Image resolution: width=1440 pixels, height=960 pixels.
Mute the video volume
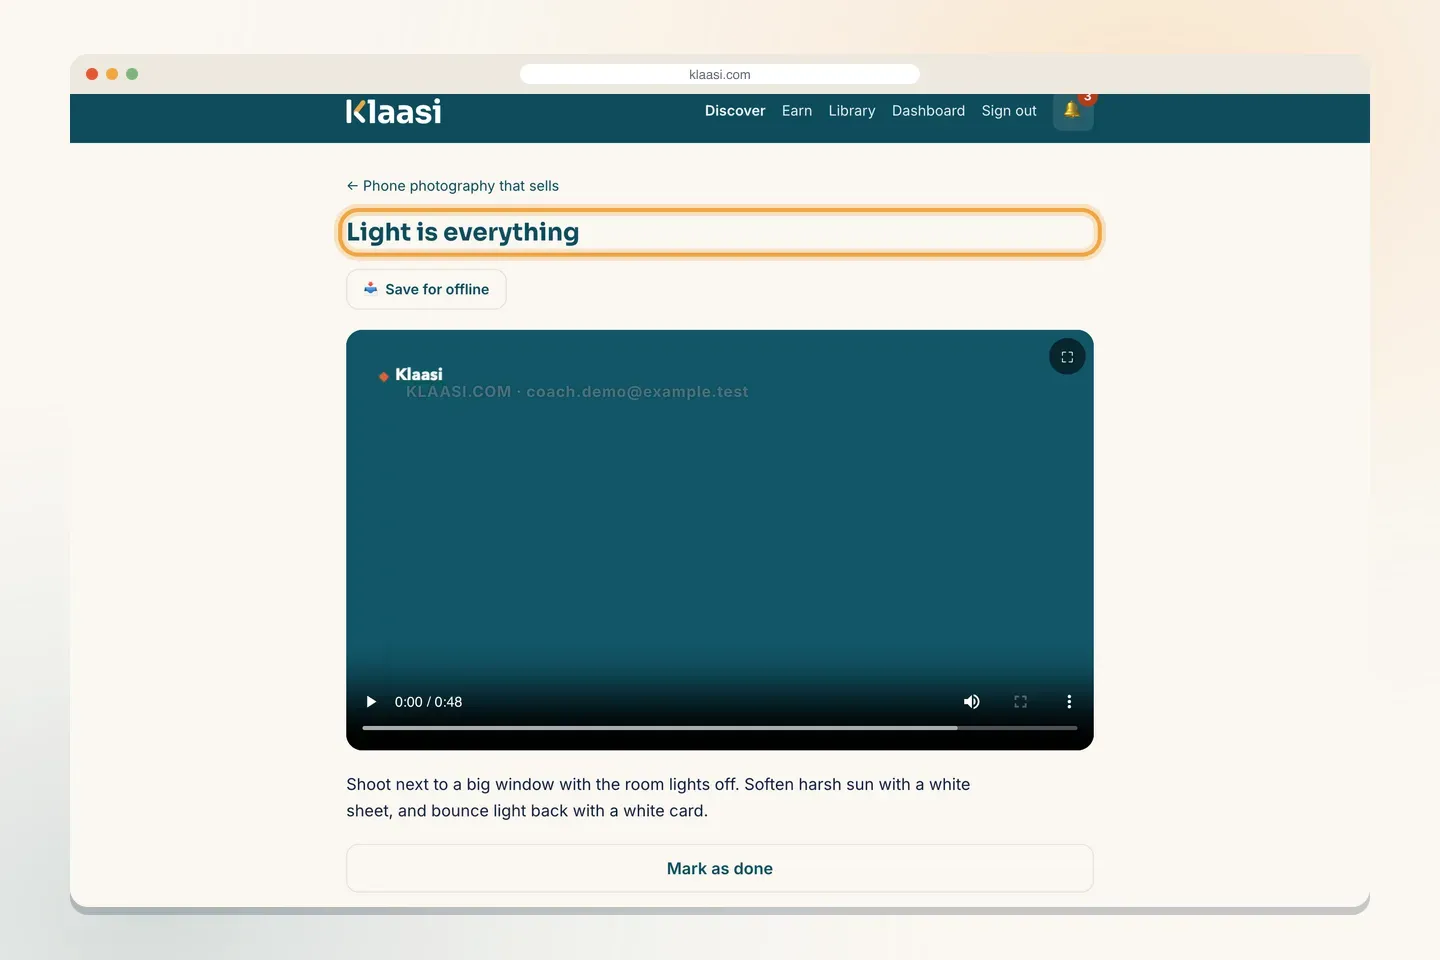click(971, 702)
